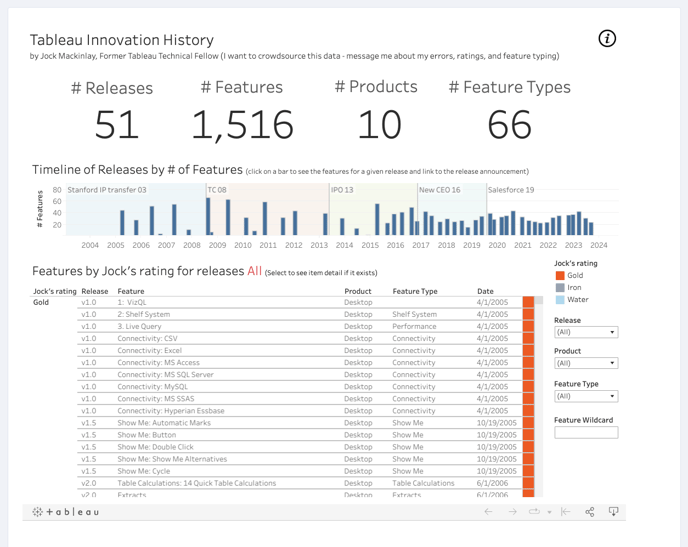The height and width of the screenshot is (547, 688).
Task: Select the 'Show Me: Automatic Marks' feature
Action: pos(164,423)
